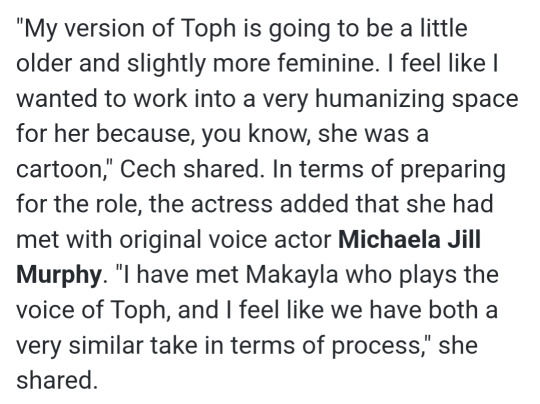Click the bold word Murphy
The height and width of the screenshot is (404, 540).
tap(59, 276)
